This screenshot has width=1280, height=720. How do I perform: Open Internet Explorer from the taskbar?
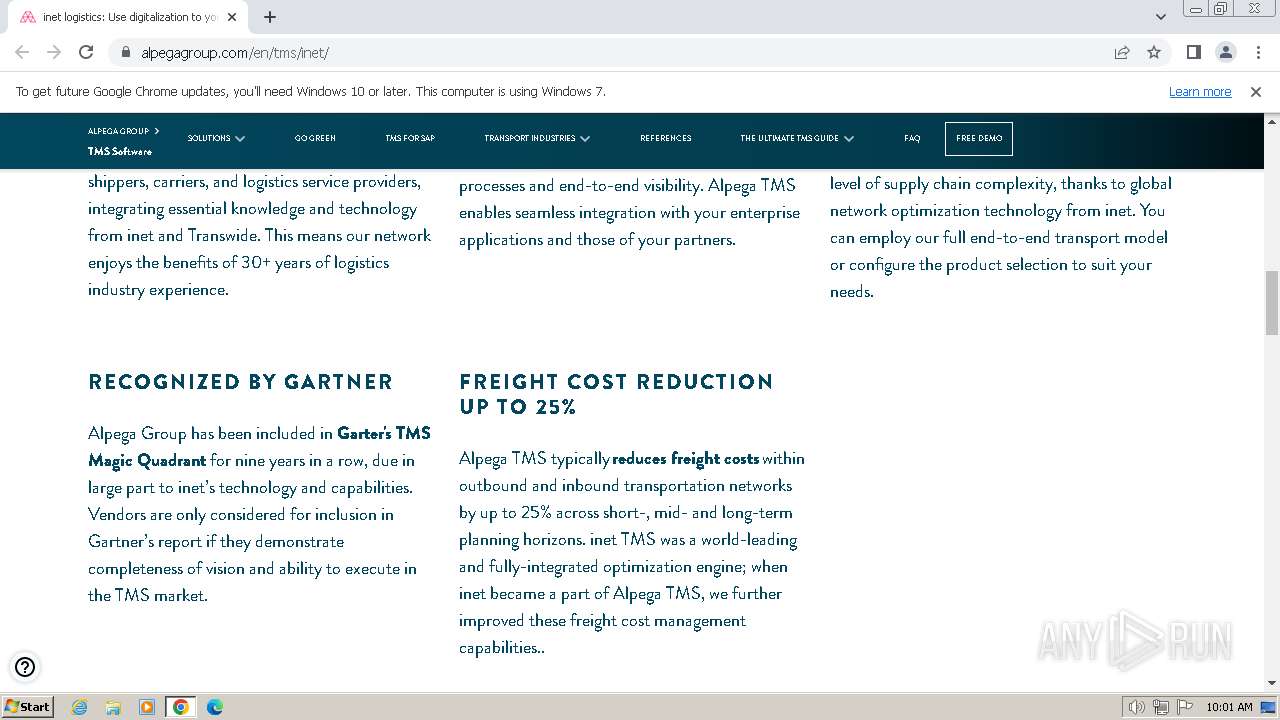point(79,707)
